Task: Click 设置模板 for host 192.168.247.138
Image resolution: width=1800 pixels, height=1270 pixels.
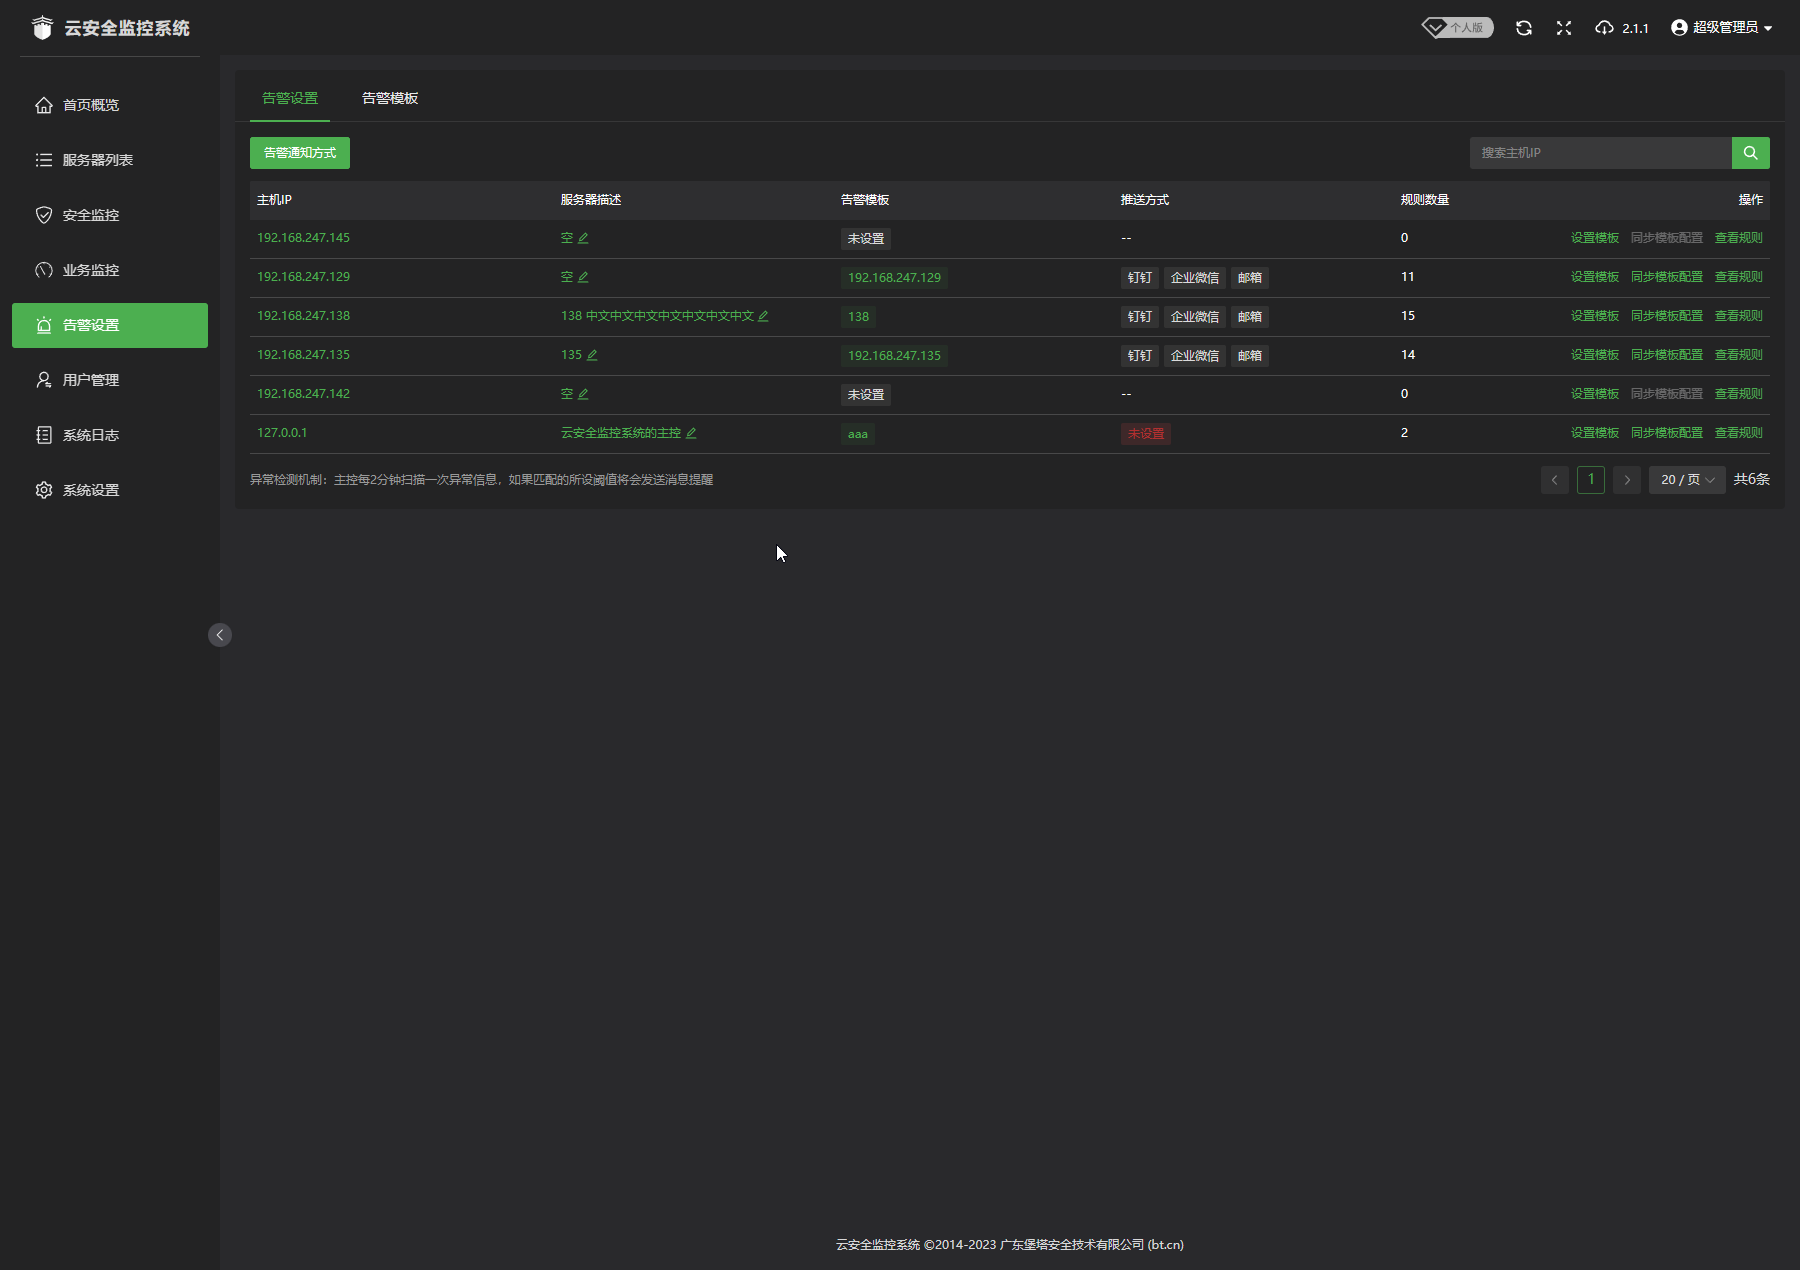Action: click(1594, 316)
